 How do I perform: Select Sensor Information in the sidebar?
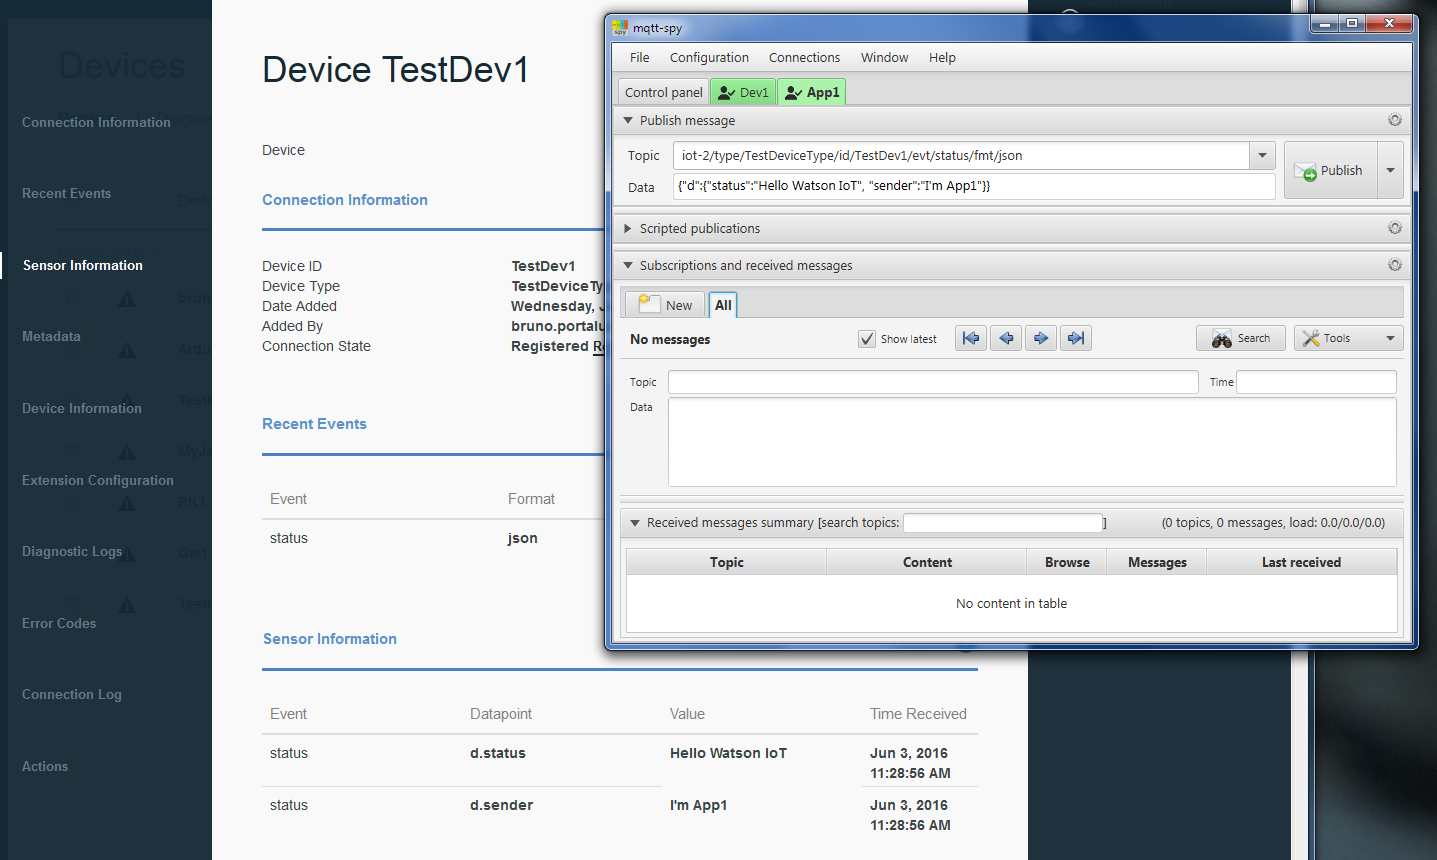83,265
